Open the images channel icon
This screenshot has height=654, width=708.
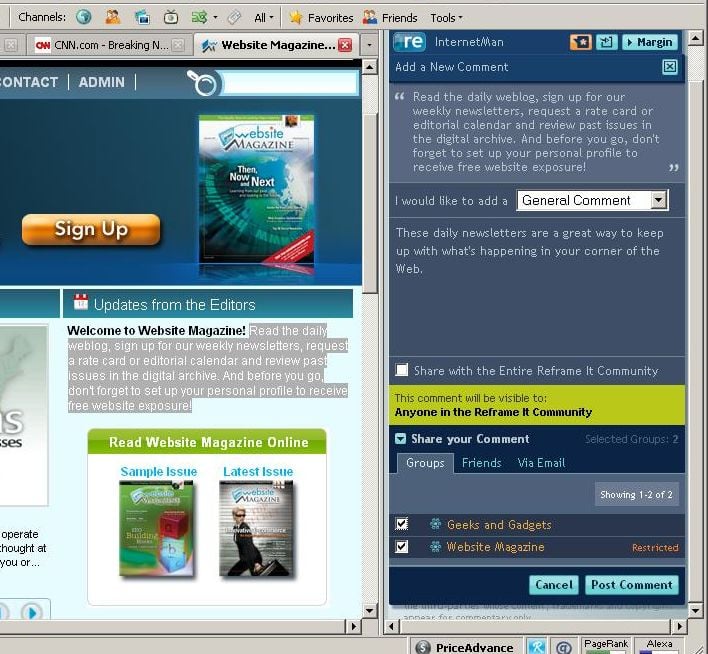click(x=142, y=17)
